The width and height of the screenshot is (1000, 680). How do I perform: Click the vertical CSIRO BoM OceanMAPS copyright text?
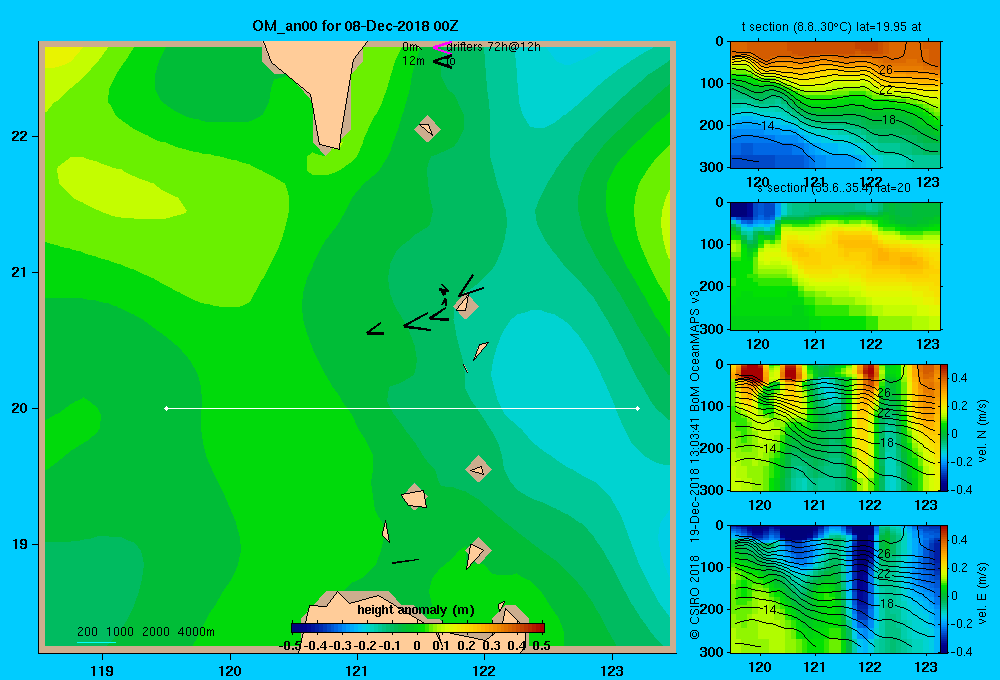695,464
